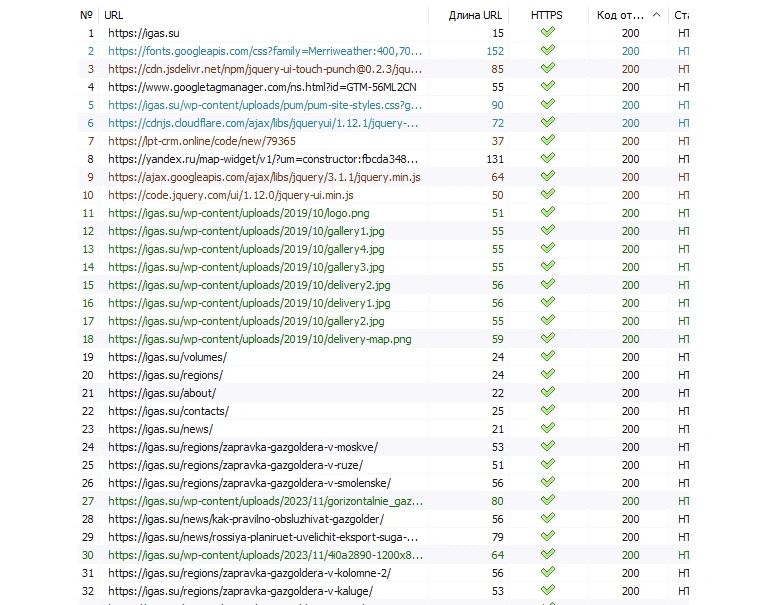Select URL length 59 in the delivery-map.png row

click(498, 339)
